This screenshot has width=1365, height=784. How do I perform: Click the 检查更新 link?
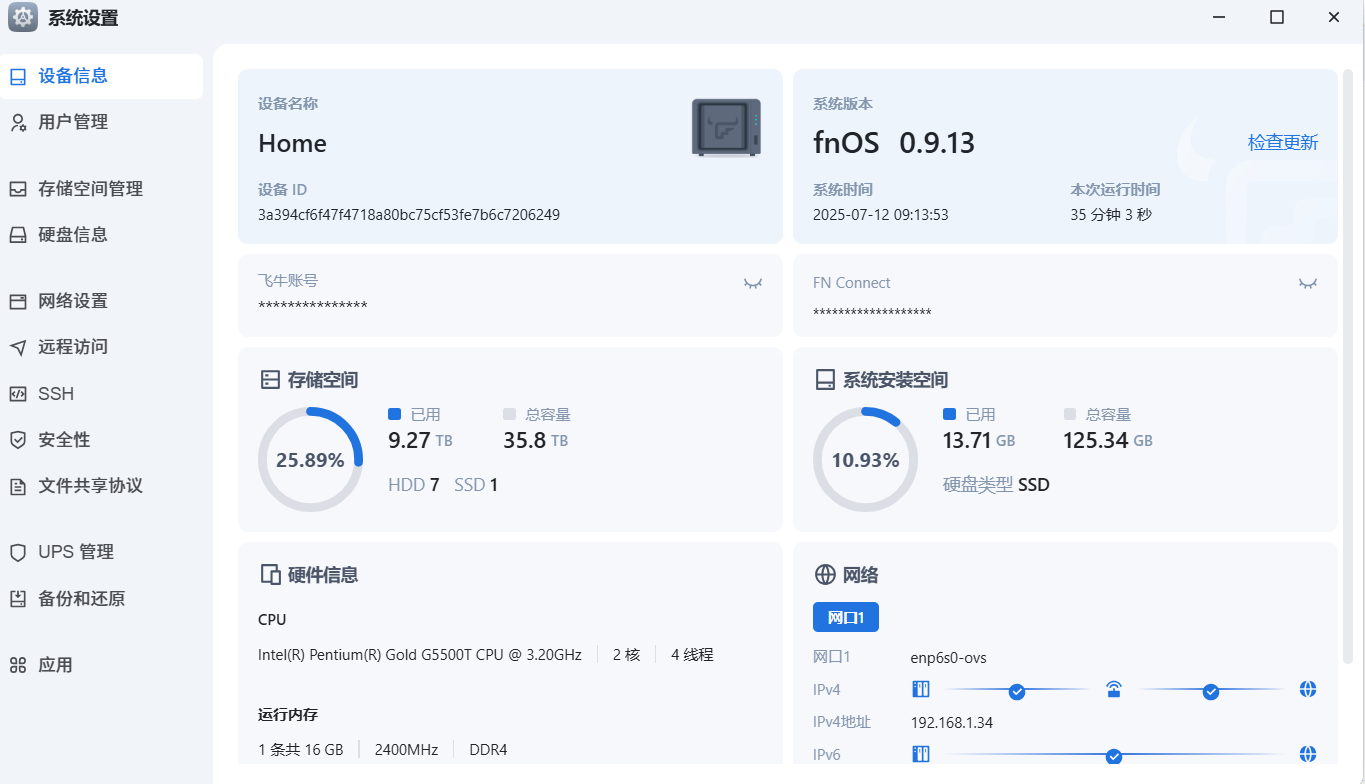click(1282, 142)
